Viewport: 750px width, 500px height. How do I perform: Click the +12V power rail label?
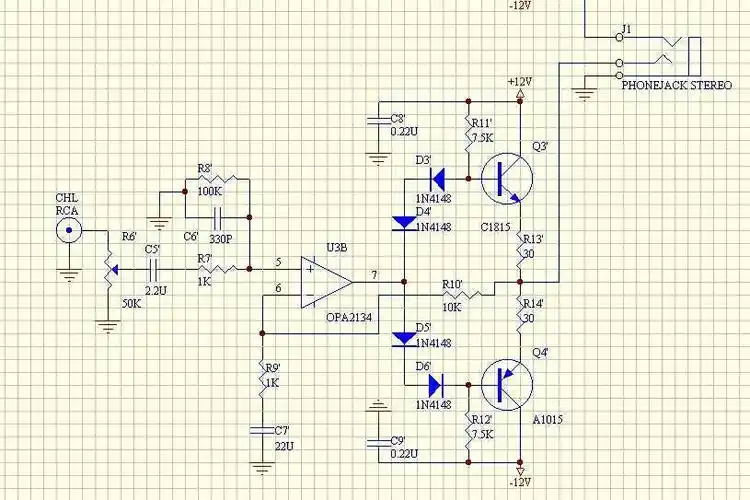(521, 81)
